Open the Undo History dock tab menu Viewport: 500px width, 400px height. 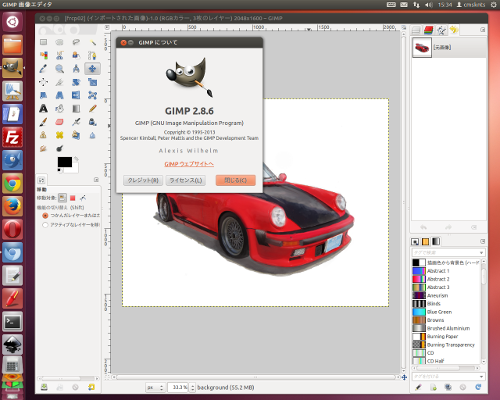click(482, 30)
